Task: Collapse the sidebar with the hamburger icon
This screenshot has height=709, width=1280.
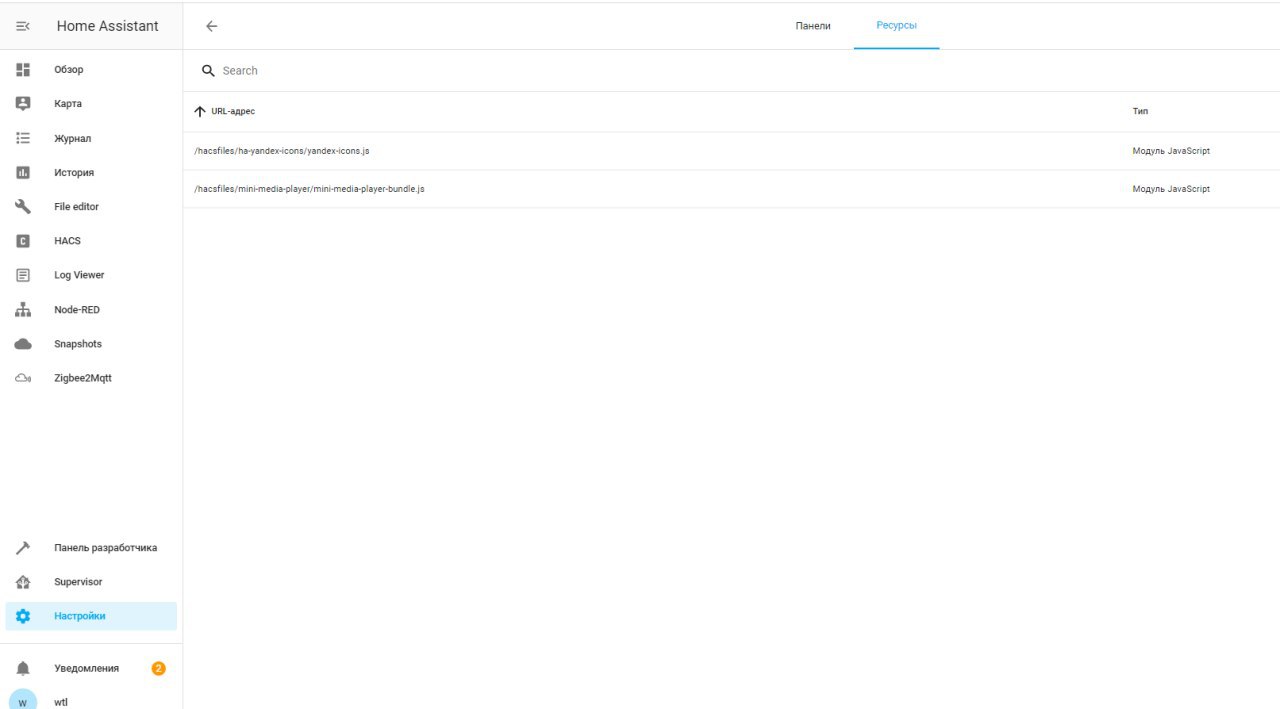Action: 23,26
